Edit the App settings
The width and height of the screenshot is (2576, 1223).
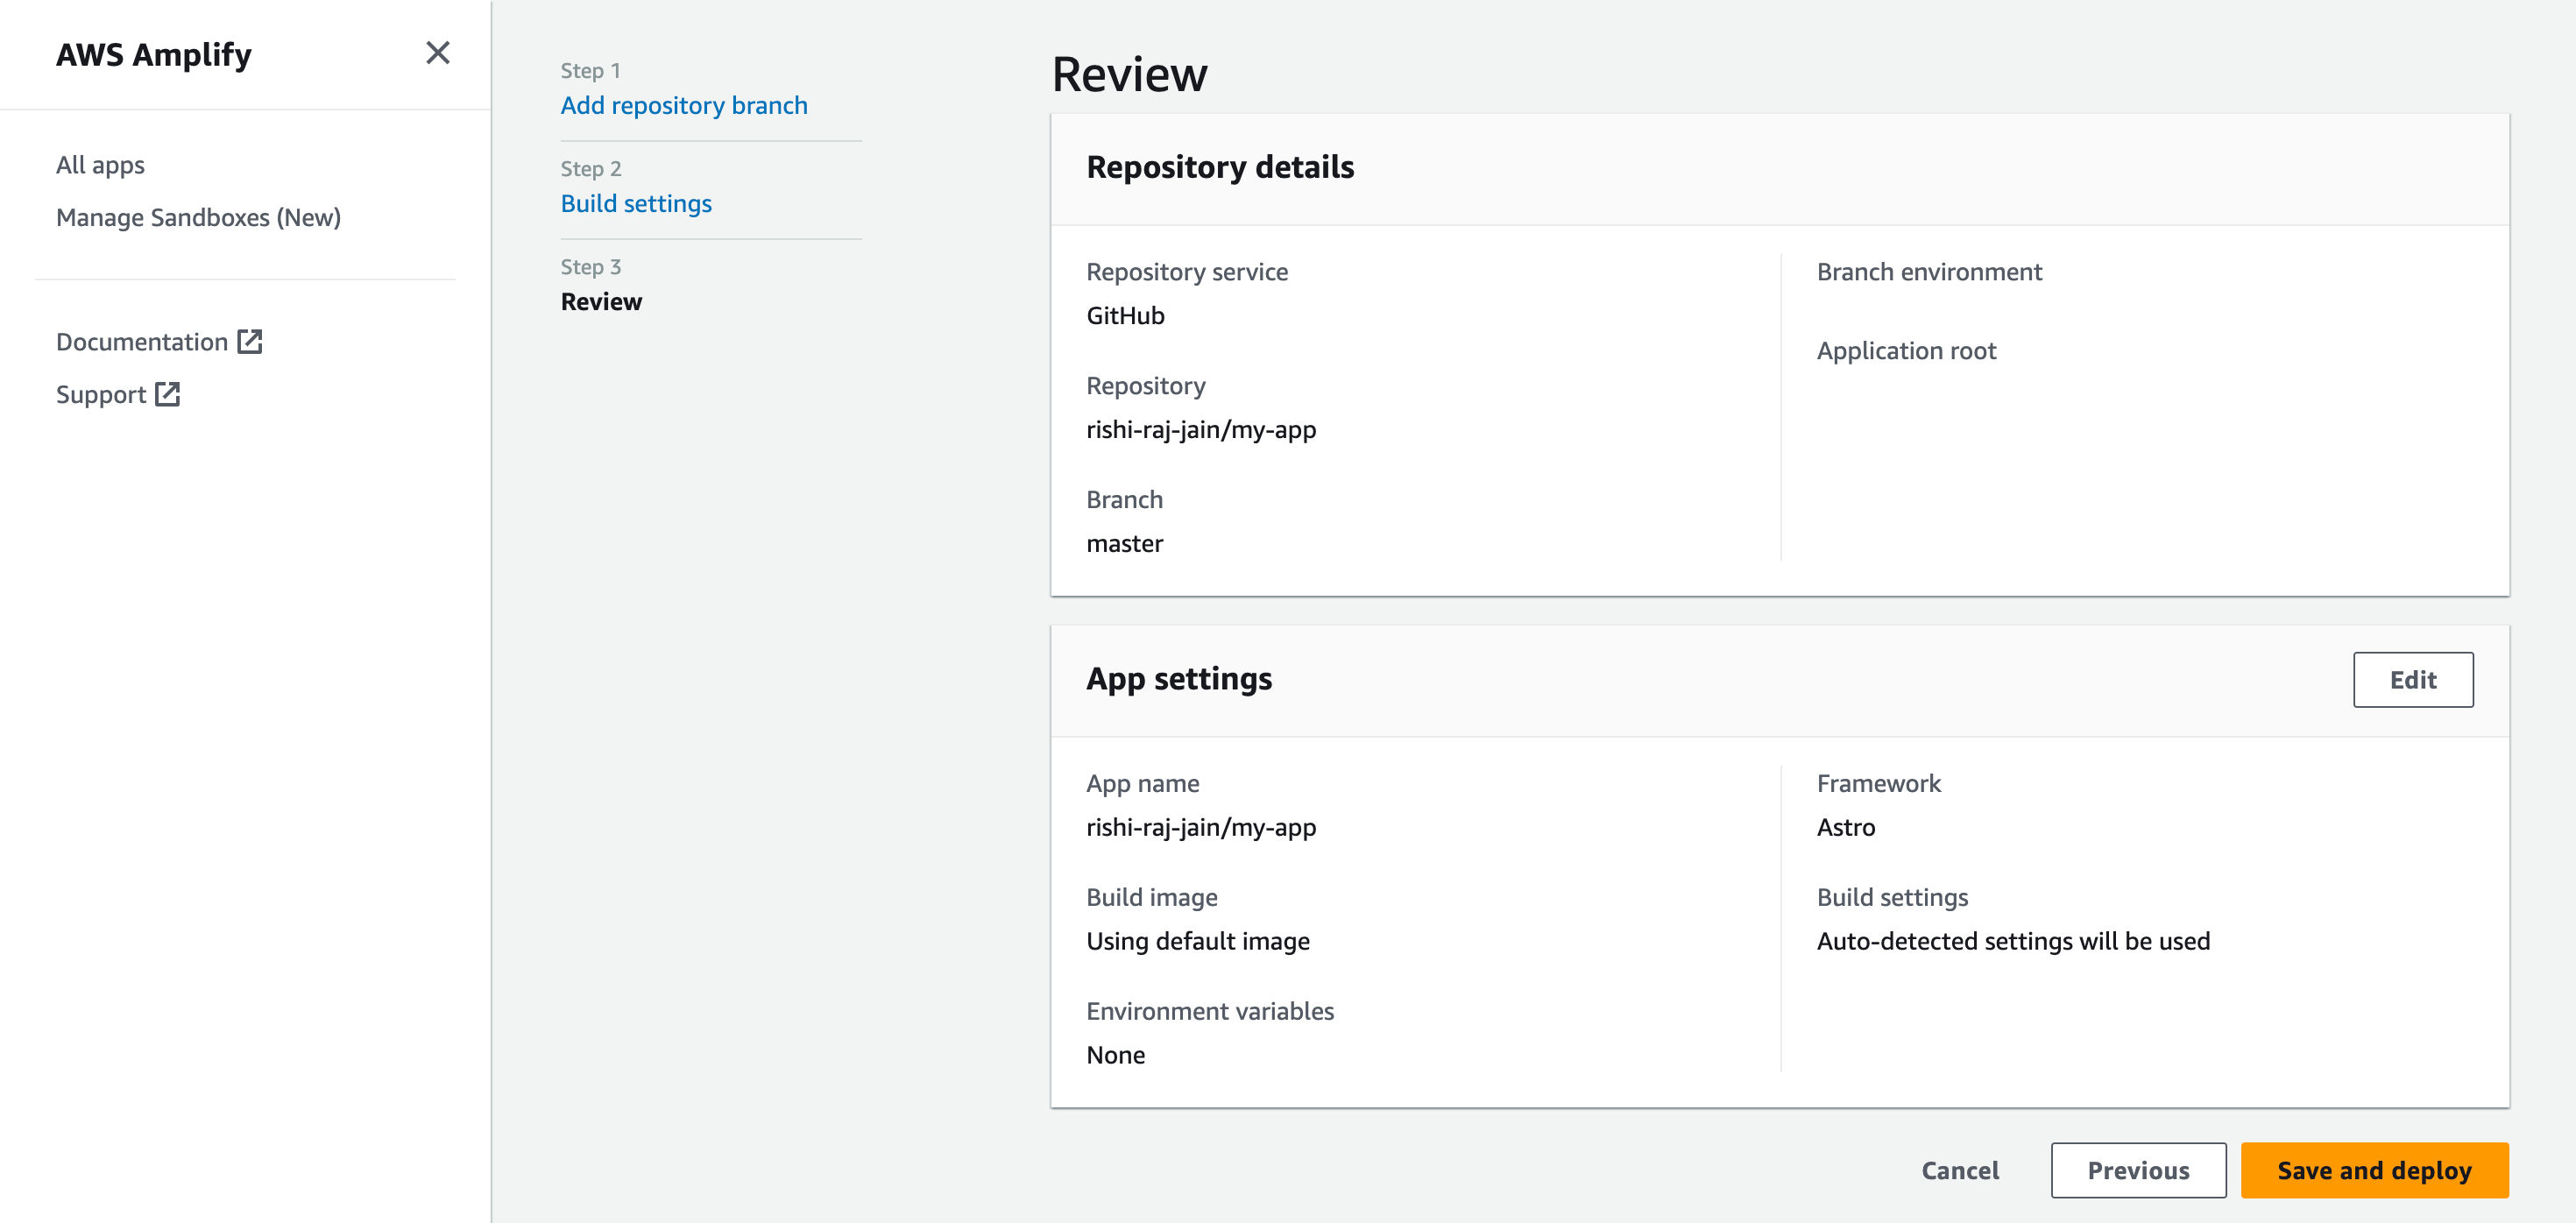[2413, 680]
